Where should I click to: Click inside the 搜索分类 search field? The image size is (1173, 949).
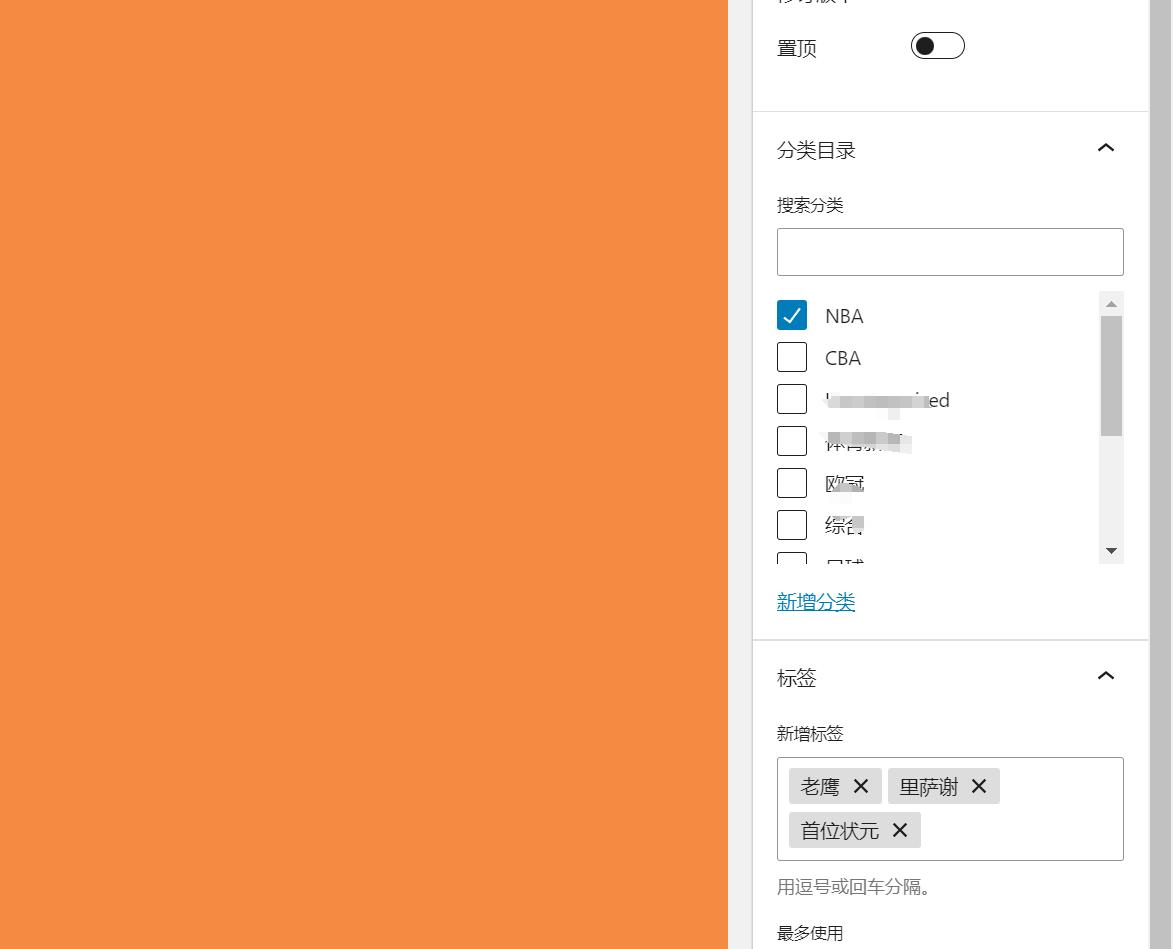click(x=950, y=251)
